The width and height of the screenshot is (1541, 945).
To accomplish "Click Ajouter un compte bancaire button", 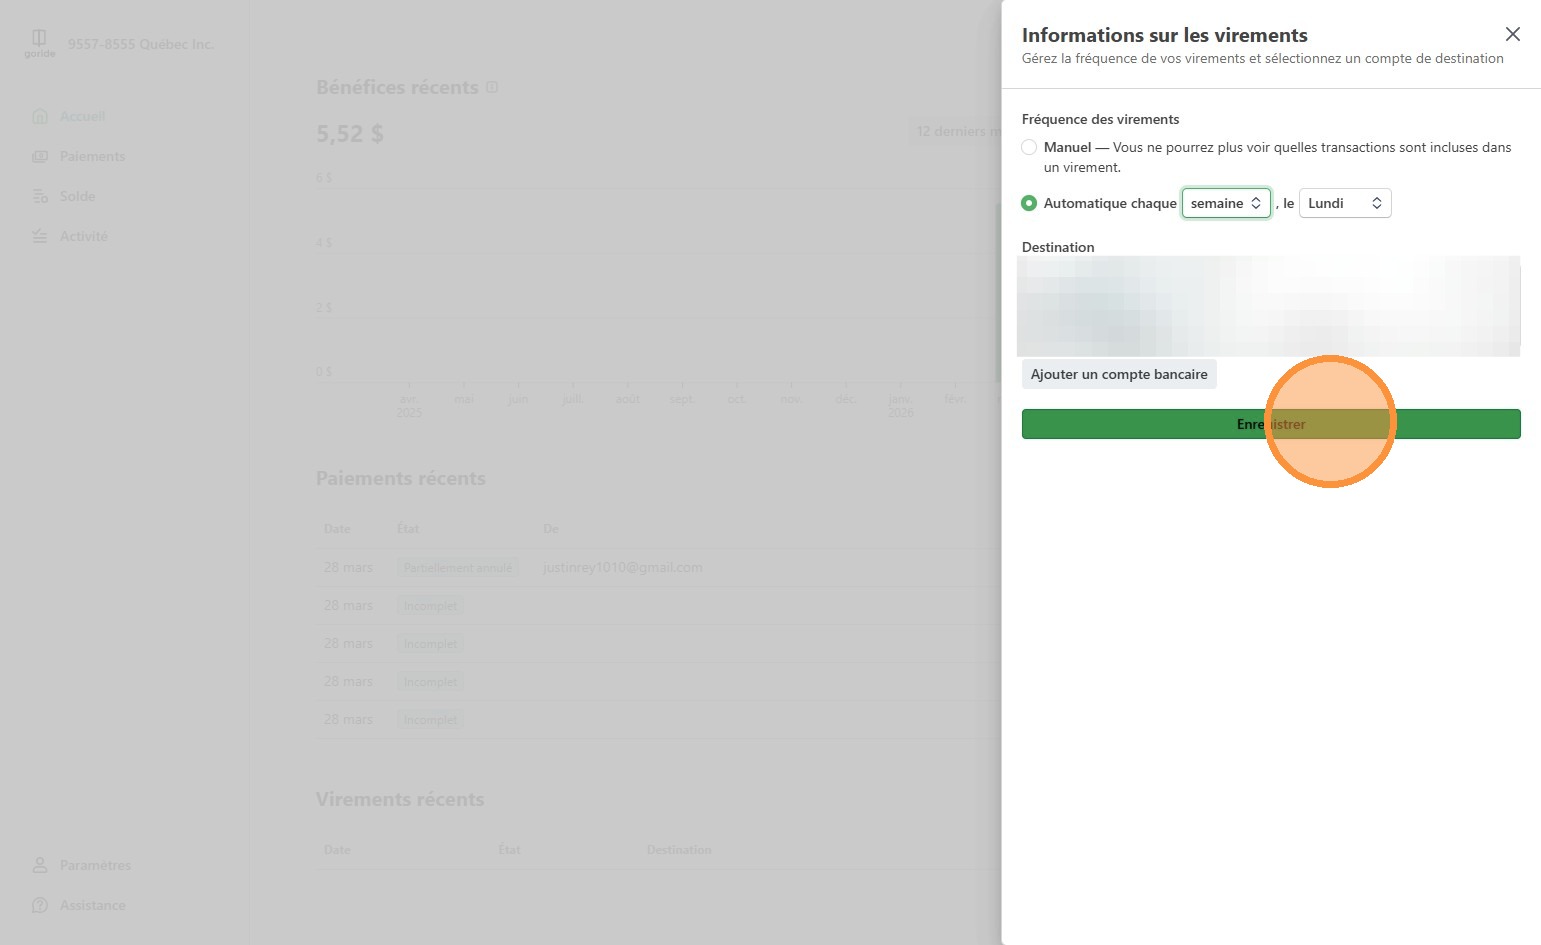I will pyautogui.click(x=1119, y=374).
